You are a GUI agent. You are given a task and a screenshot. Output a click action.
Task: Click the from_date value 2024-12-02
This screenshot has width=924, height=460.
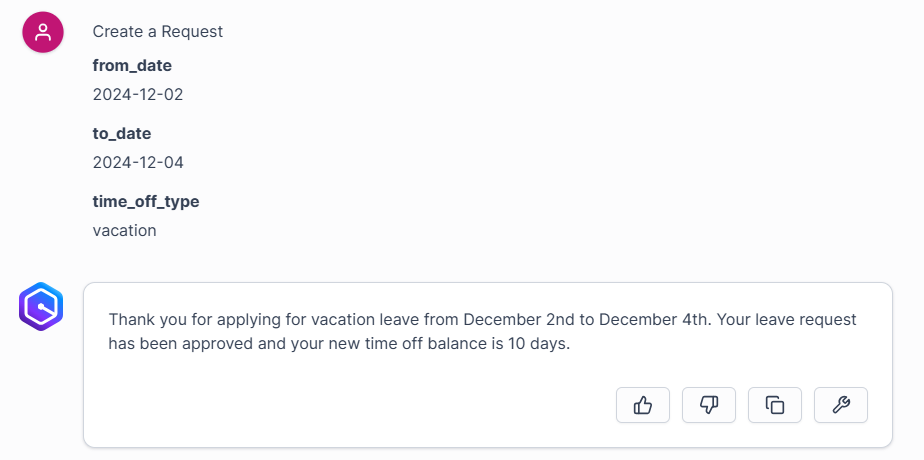(x=138, y=94)
